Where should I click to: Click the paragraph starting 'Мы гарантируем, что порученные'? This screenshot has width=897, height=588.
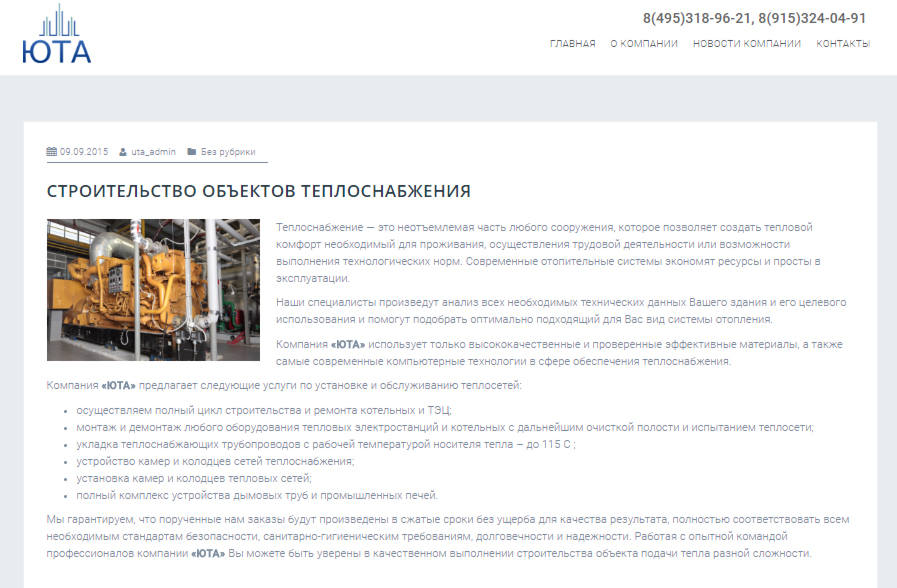tap(447, 537)
